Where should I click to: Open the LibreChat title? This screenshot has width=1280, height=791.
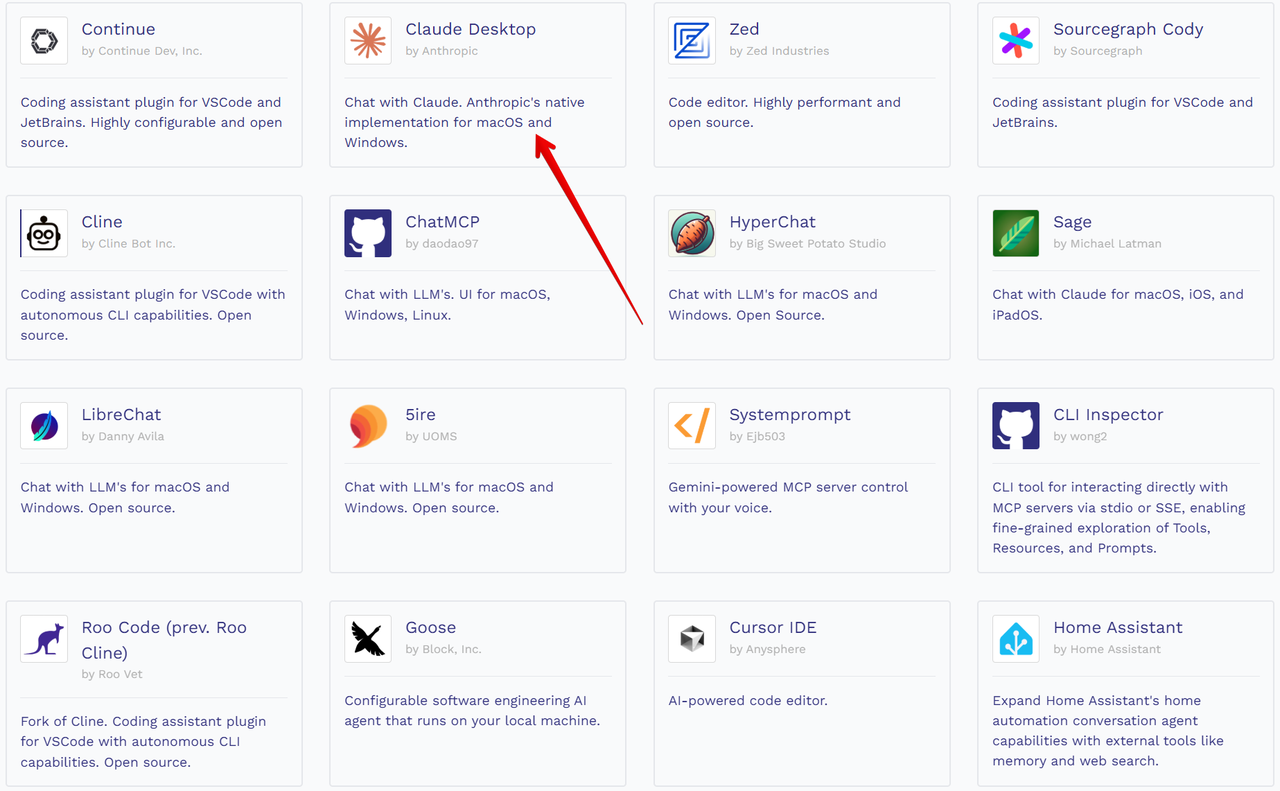[x=121, y=415]
